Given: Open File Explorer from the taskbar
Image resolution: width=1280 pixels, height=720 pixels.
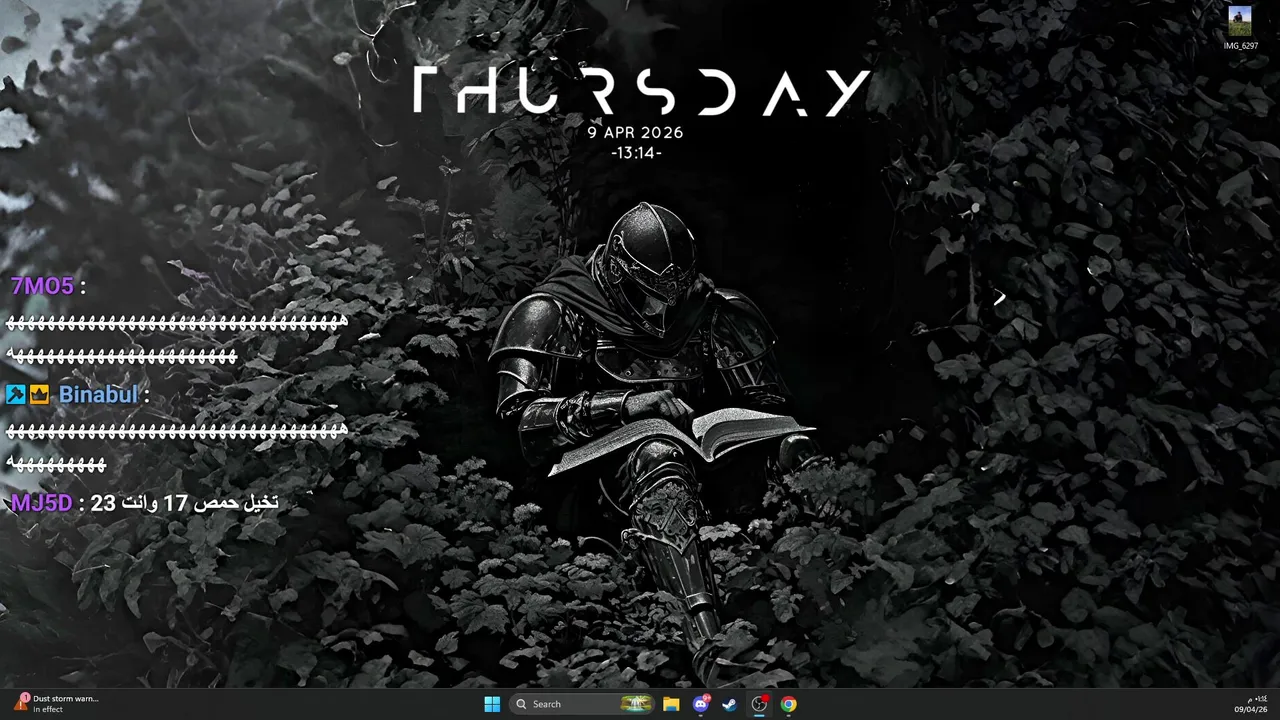Looking at the screenshot, I should click(x=671, y=704).
